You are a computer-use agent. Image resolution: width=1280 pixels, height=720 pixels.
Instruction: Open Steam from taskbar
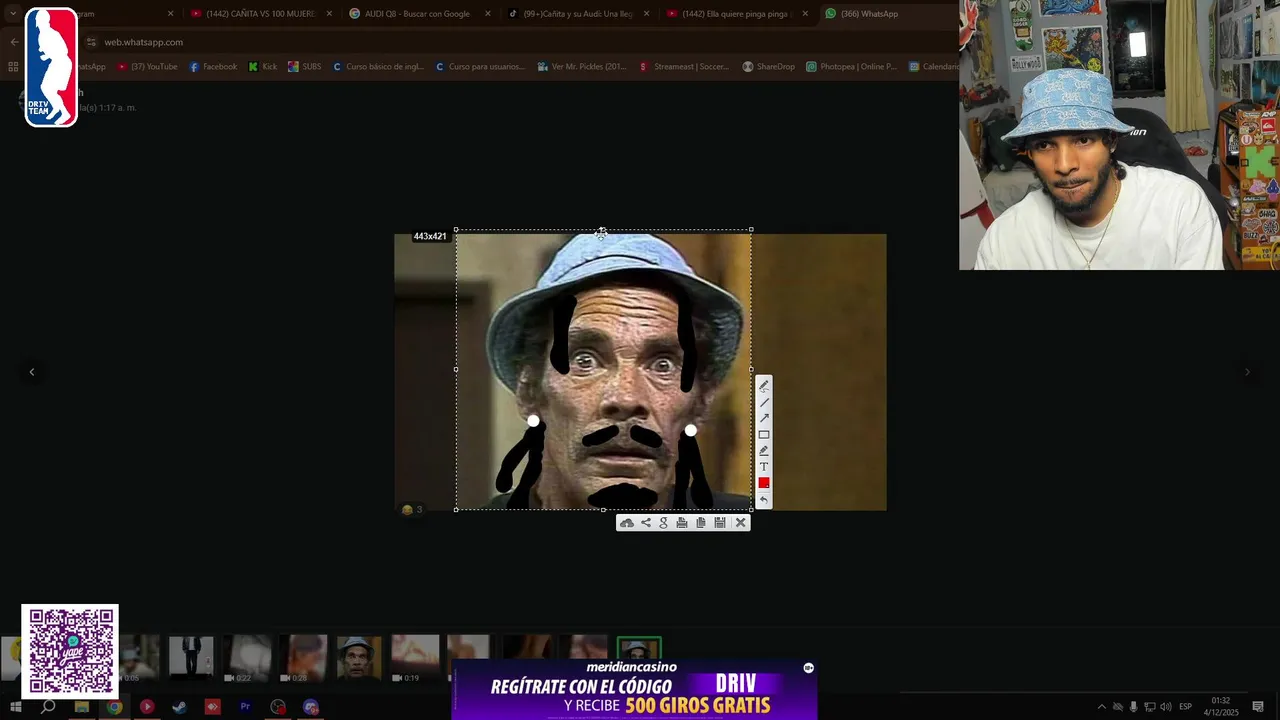(x=180, y=707)
